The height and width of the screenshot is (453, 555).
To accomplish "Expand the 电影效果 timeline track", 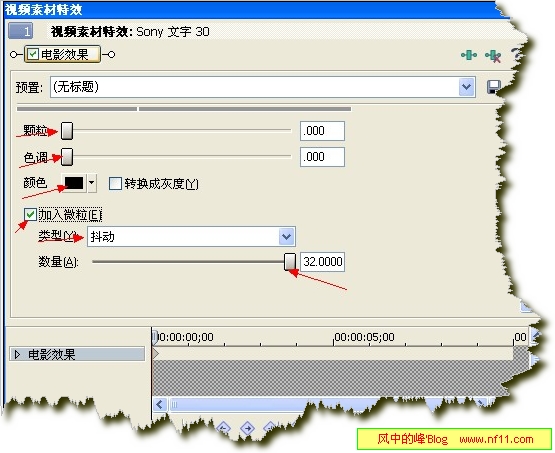I will coord(17,354).
